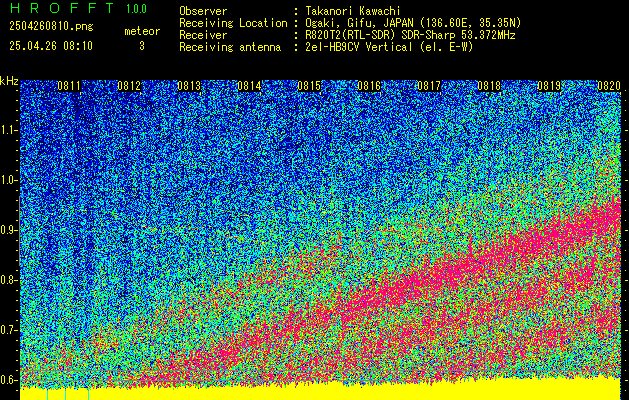Click the 1.1 kHz axis label
The width and height of the screenshot is (629, 400).
[x=8, y=131]
